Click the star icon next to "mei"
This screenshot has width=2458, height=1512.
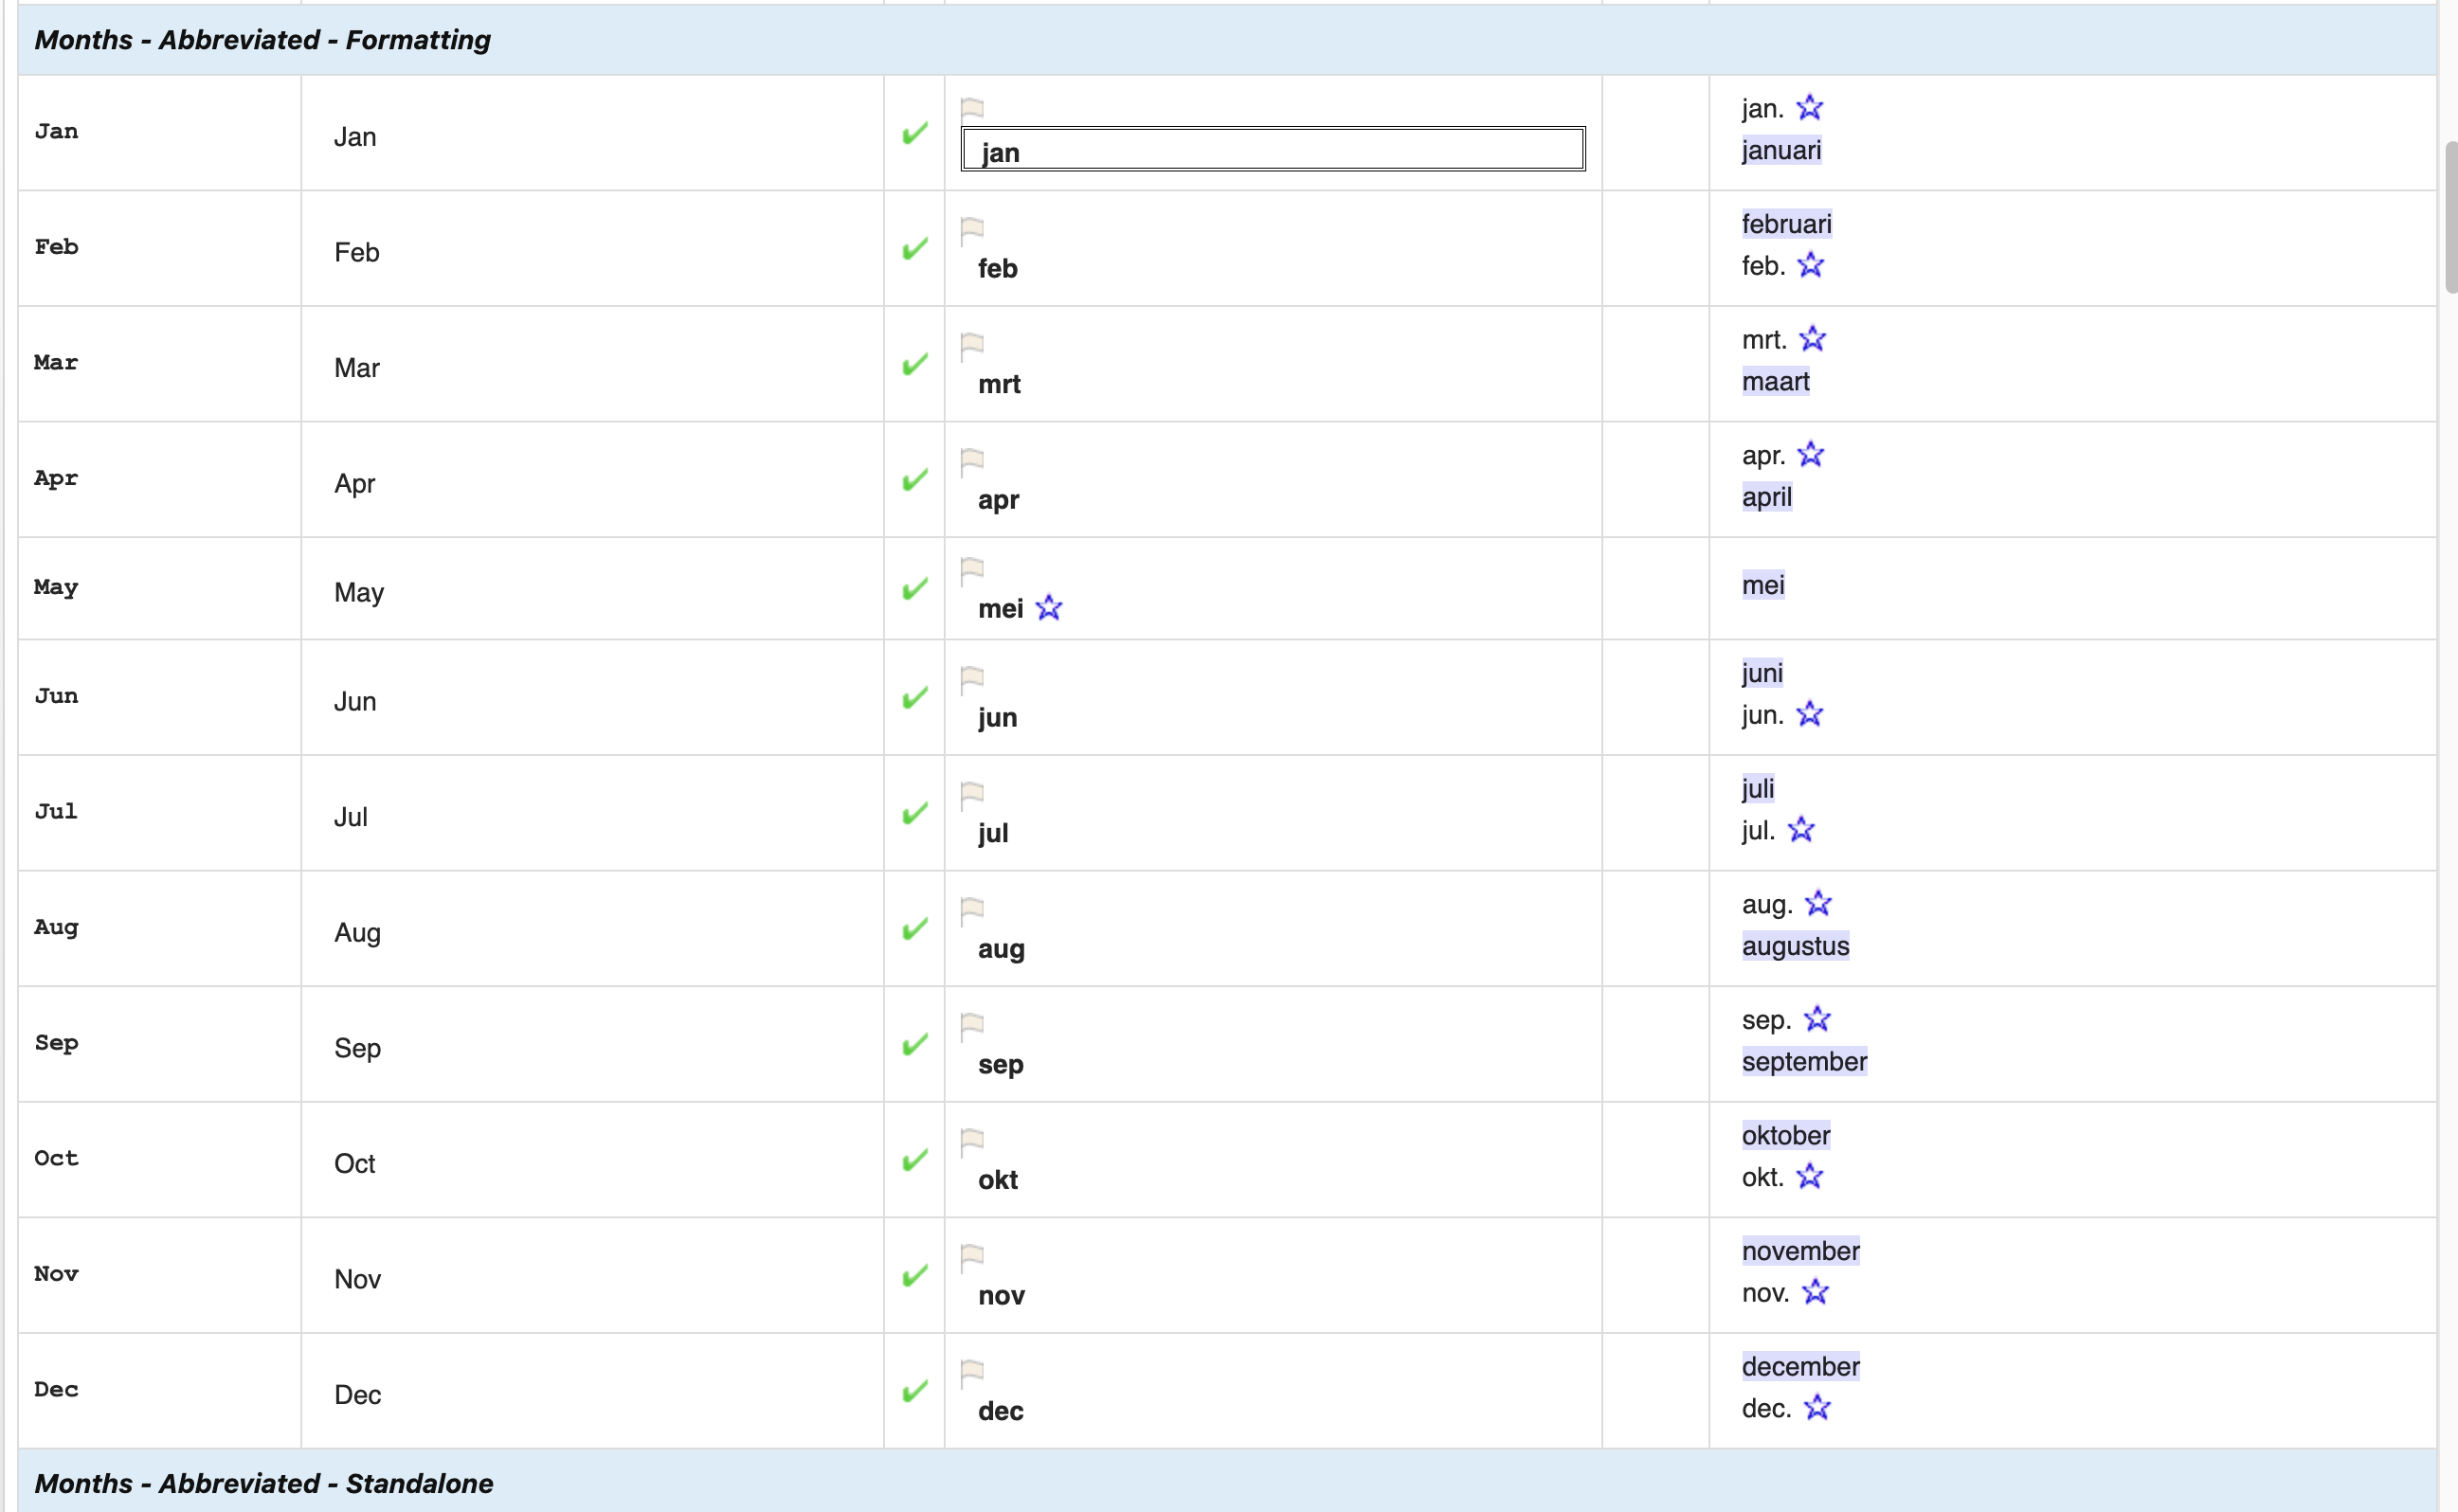pyautogui.click(x=1048, y=607)
